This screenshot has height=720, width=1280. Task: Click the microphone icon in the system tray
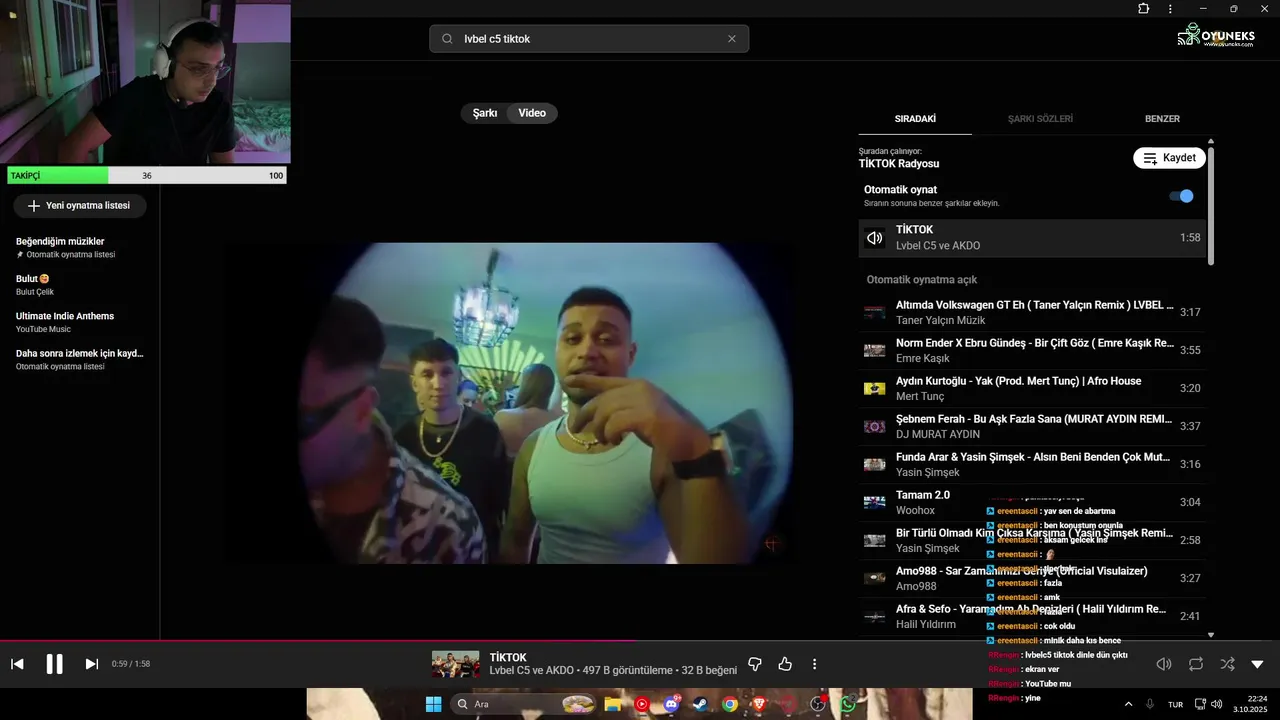[1150, 704]
